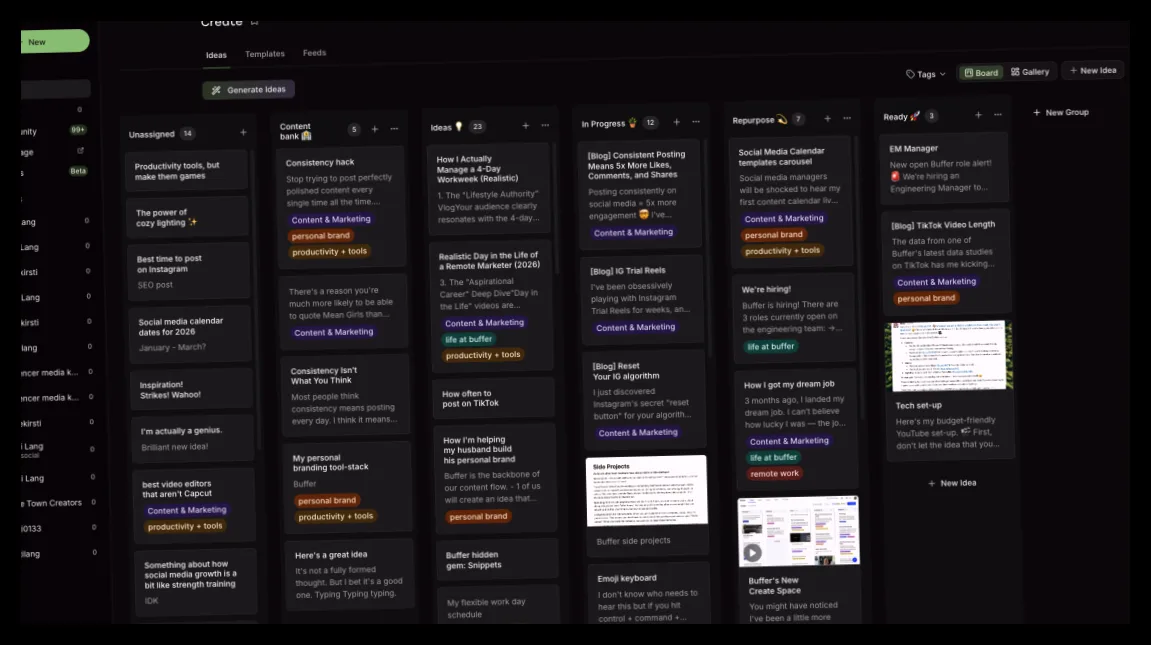Add a card to the Unassigned column
Image resolution: width=1151 pixels, height=645 pixels.
click(x=243, y=133)
